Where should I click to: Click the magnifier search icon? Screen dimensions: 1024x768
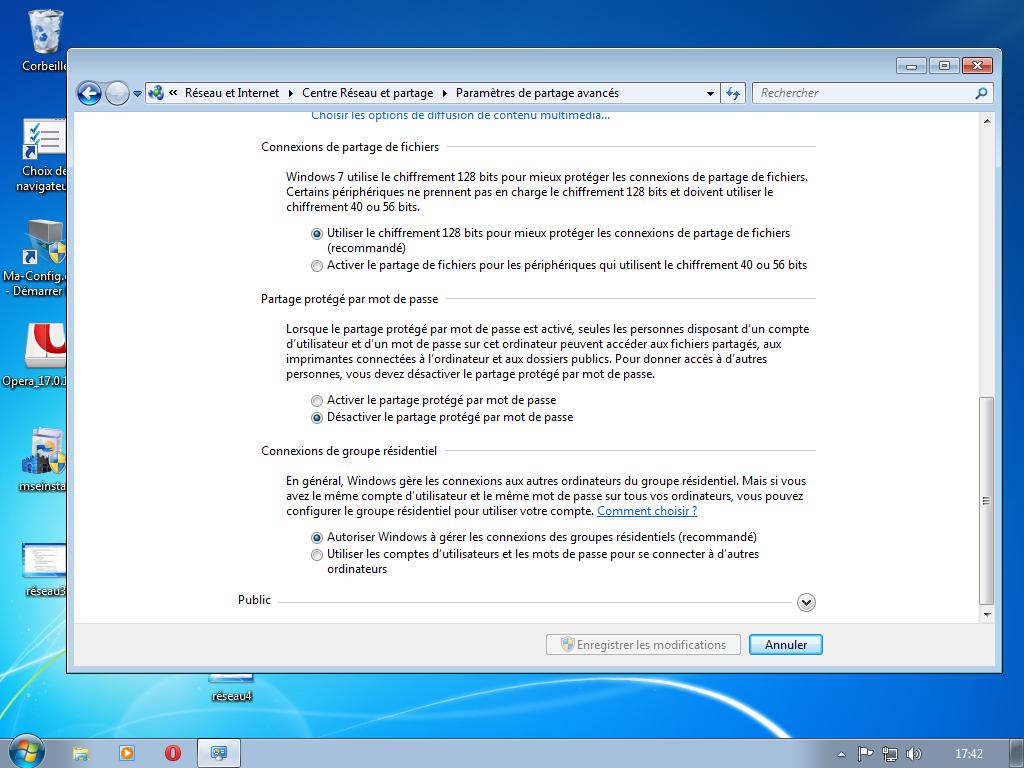point(981,93)
